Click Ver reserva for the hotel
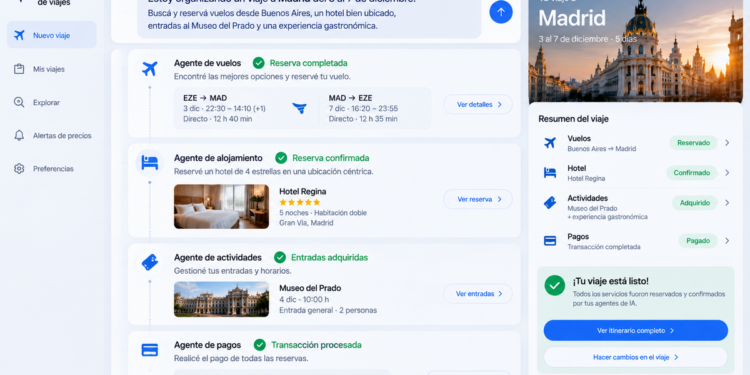Image resolution: width=750 pixels, height=375 pixels. pyautogui.click(x=478, y=199)
